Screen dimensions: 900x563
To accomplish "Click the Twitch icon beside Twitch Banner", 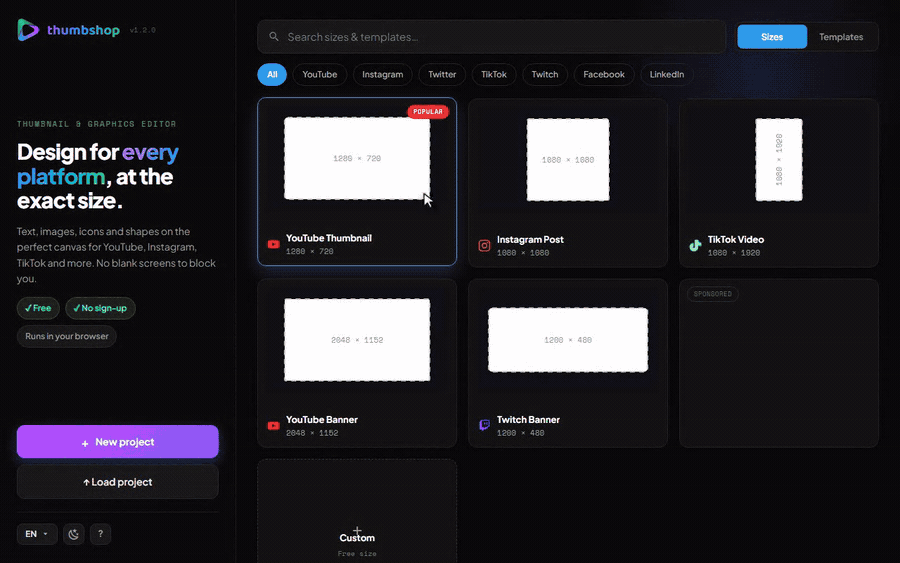I will [484, 425].
